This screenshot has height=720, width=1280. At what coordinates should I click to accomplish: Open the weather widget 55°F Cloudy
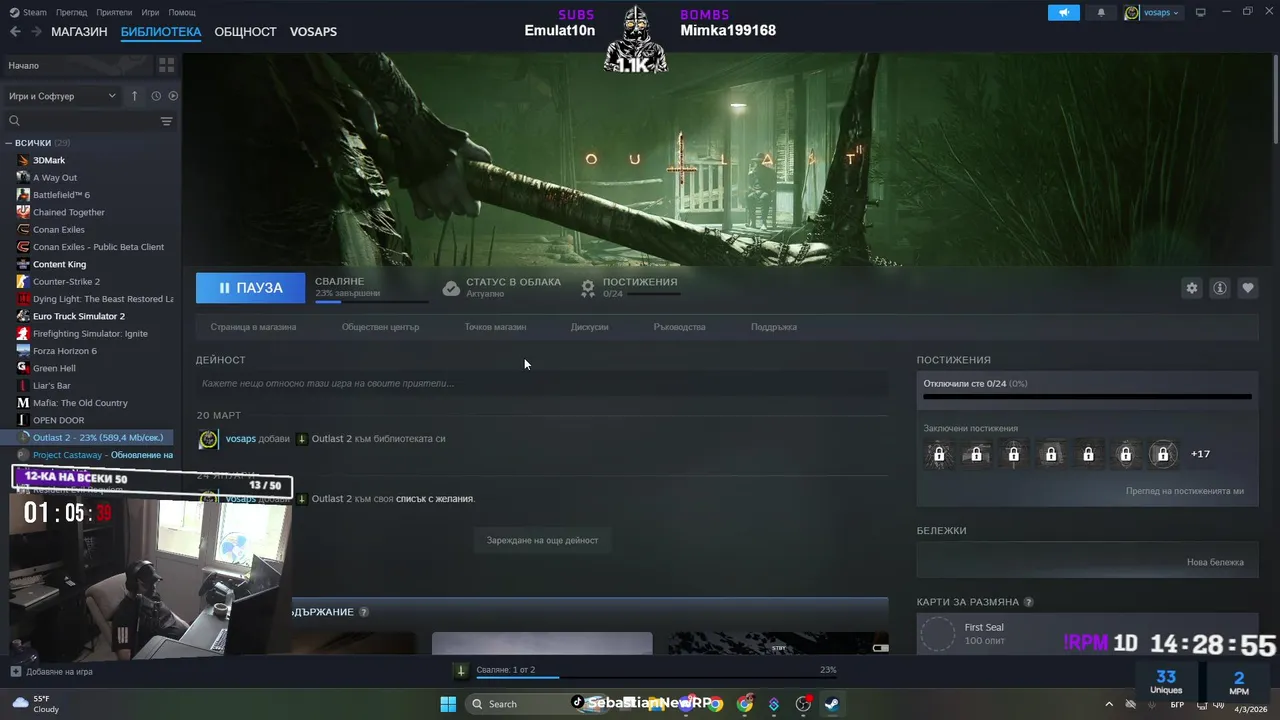(x=35, y=704)
